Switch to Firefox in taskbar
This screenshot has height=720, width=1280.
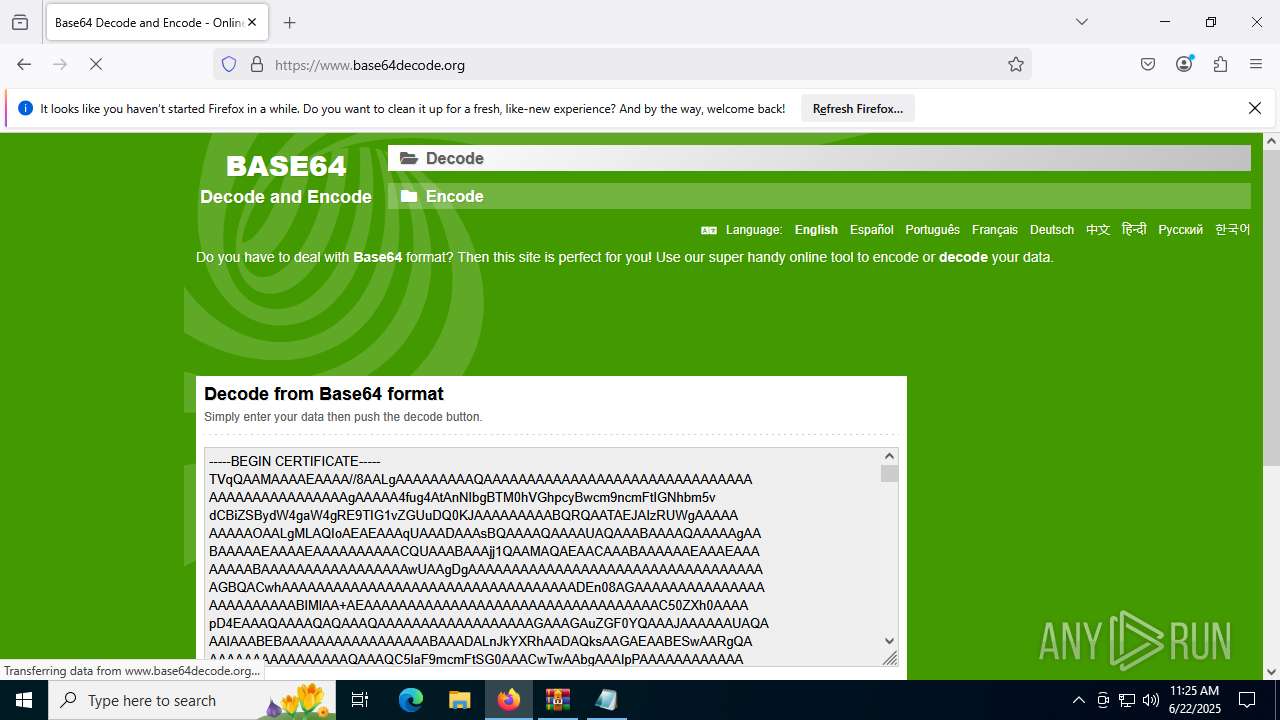click(x=509, y=700)
